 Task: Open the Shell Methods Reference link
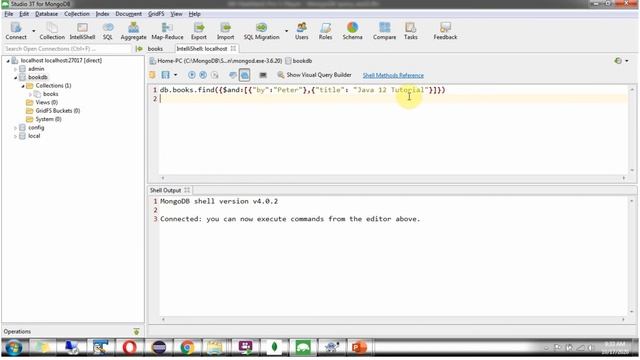pos(393,76)
